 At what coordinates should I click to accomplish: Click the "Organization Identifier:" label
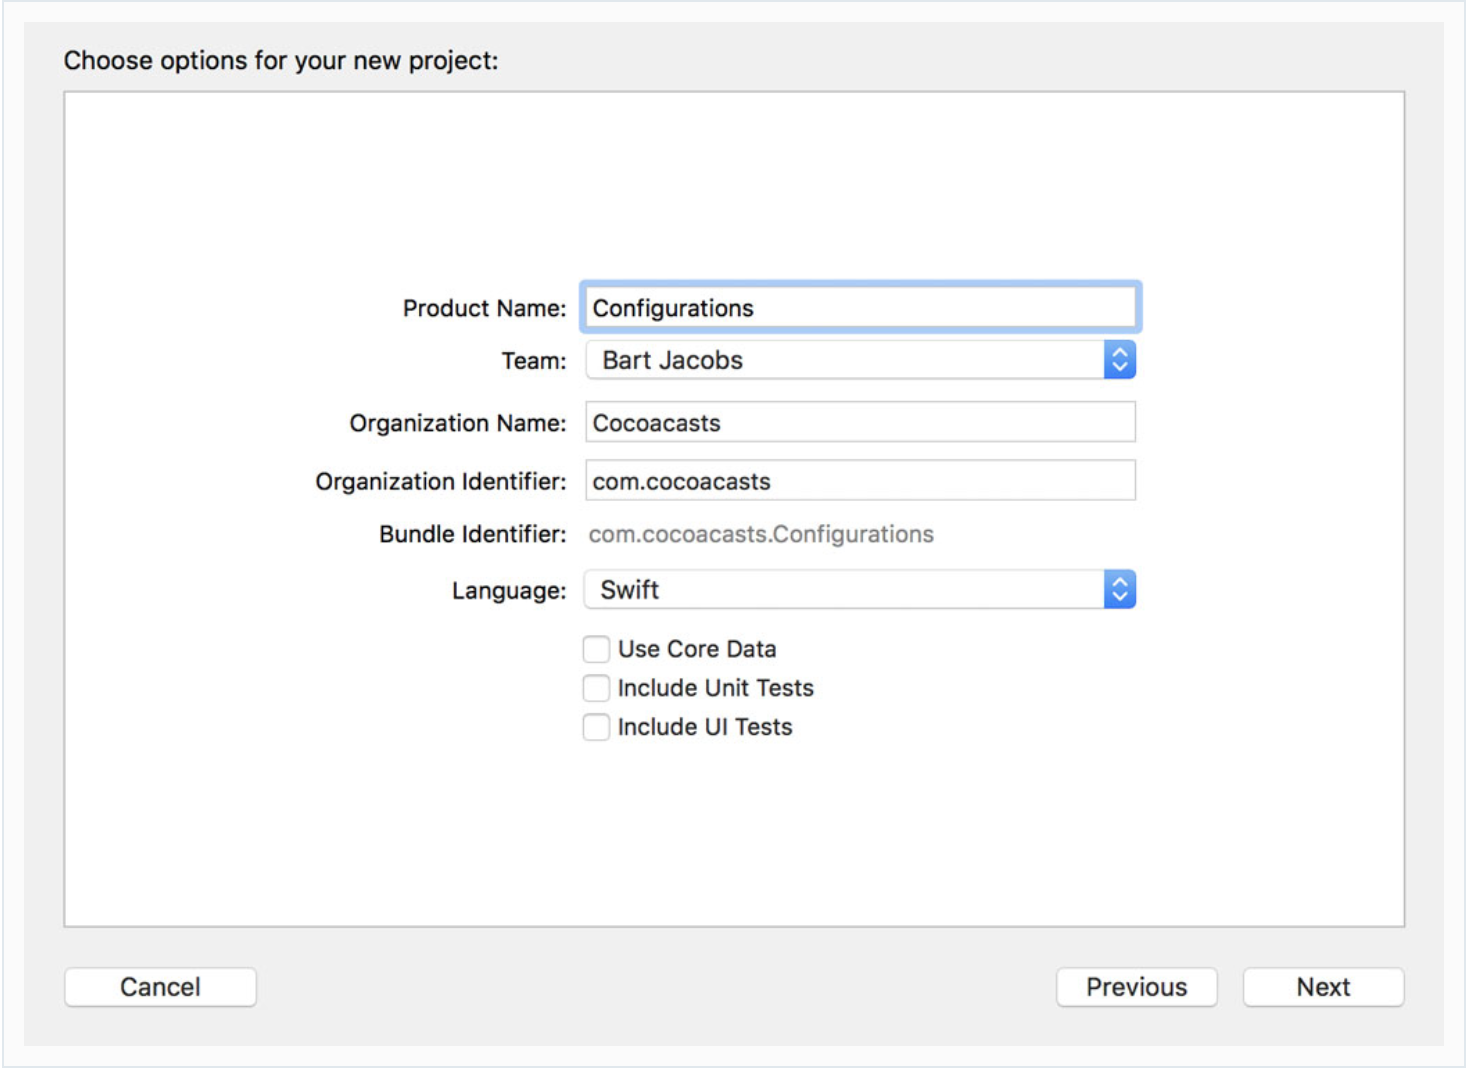click(440, 482)
